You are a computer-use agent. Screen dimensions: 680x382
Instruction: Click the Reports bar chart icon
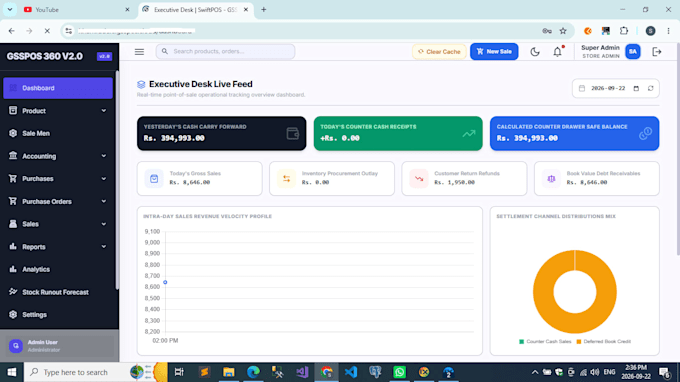pyautogui.click(x=13, y=246)
